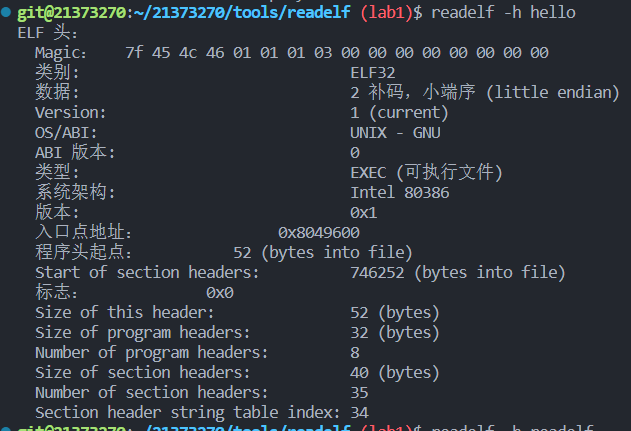The width and height of the screenshot is (631, 431).
Task: Click the entry point address '0x8049600'
Action: (x=319, y=233)
